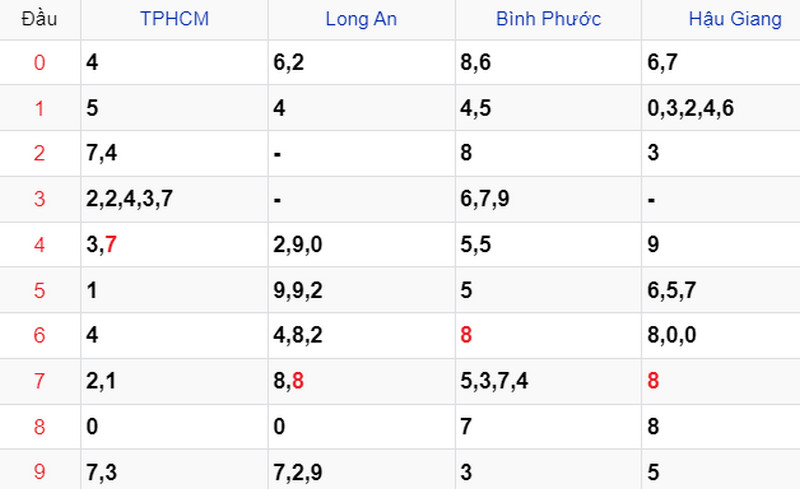Click Hậu Giang cell showing 0,3,2,4,6
This screenshot has width=800, height=489.
click(721, 108)
